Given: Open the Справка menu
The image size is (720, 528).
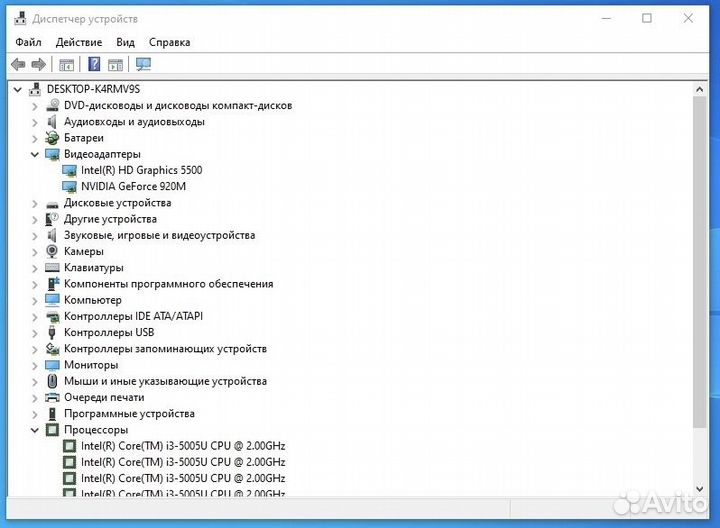Looking at the screenshot, I should (169, 42).
